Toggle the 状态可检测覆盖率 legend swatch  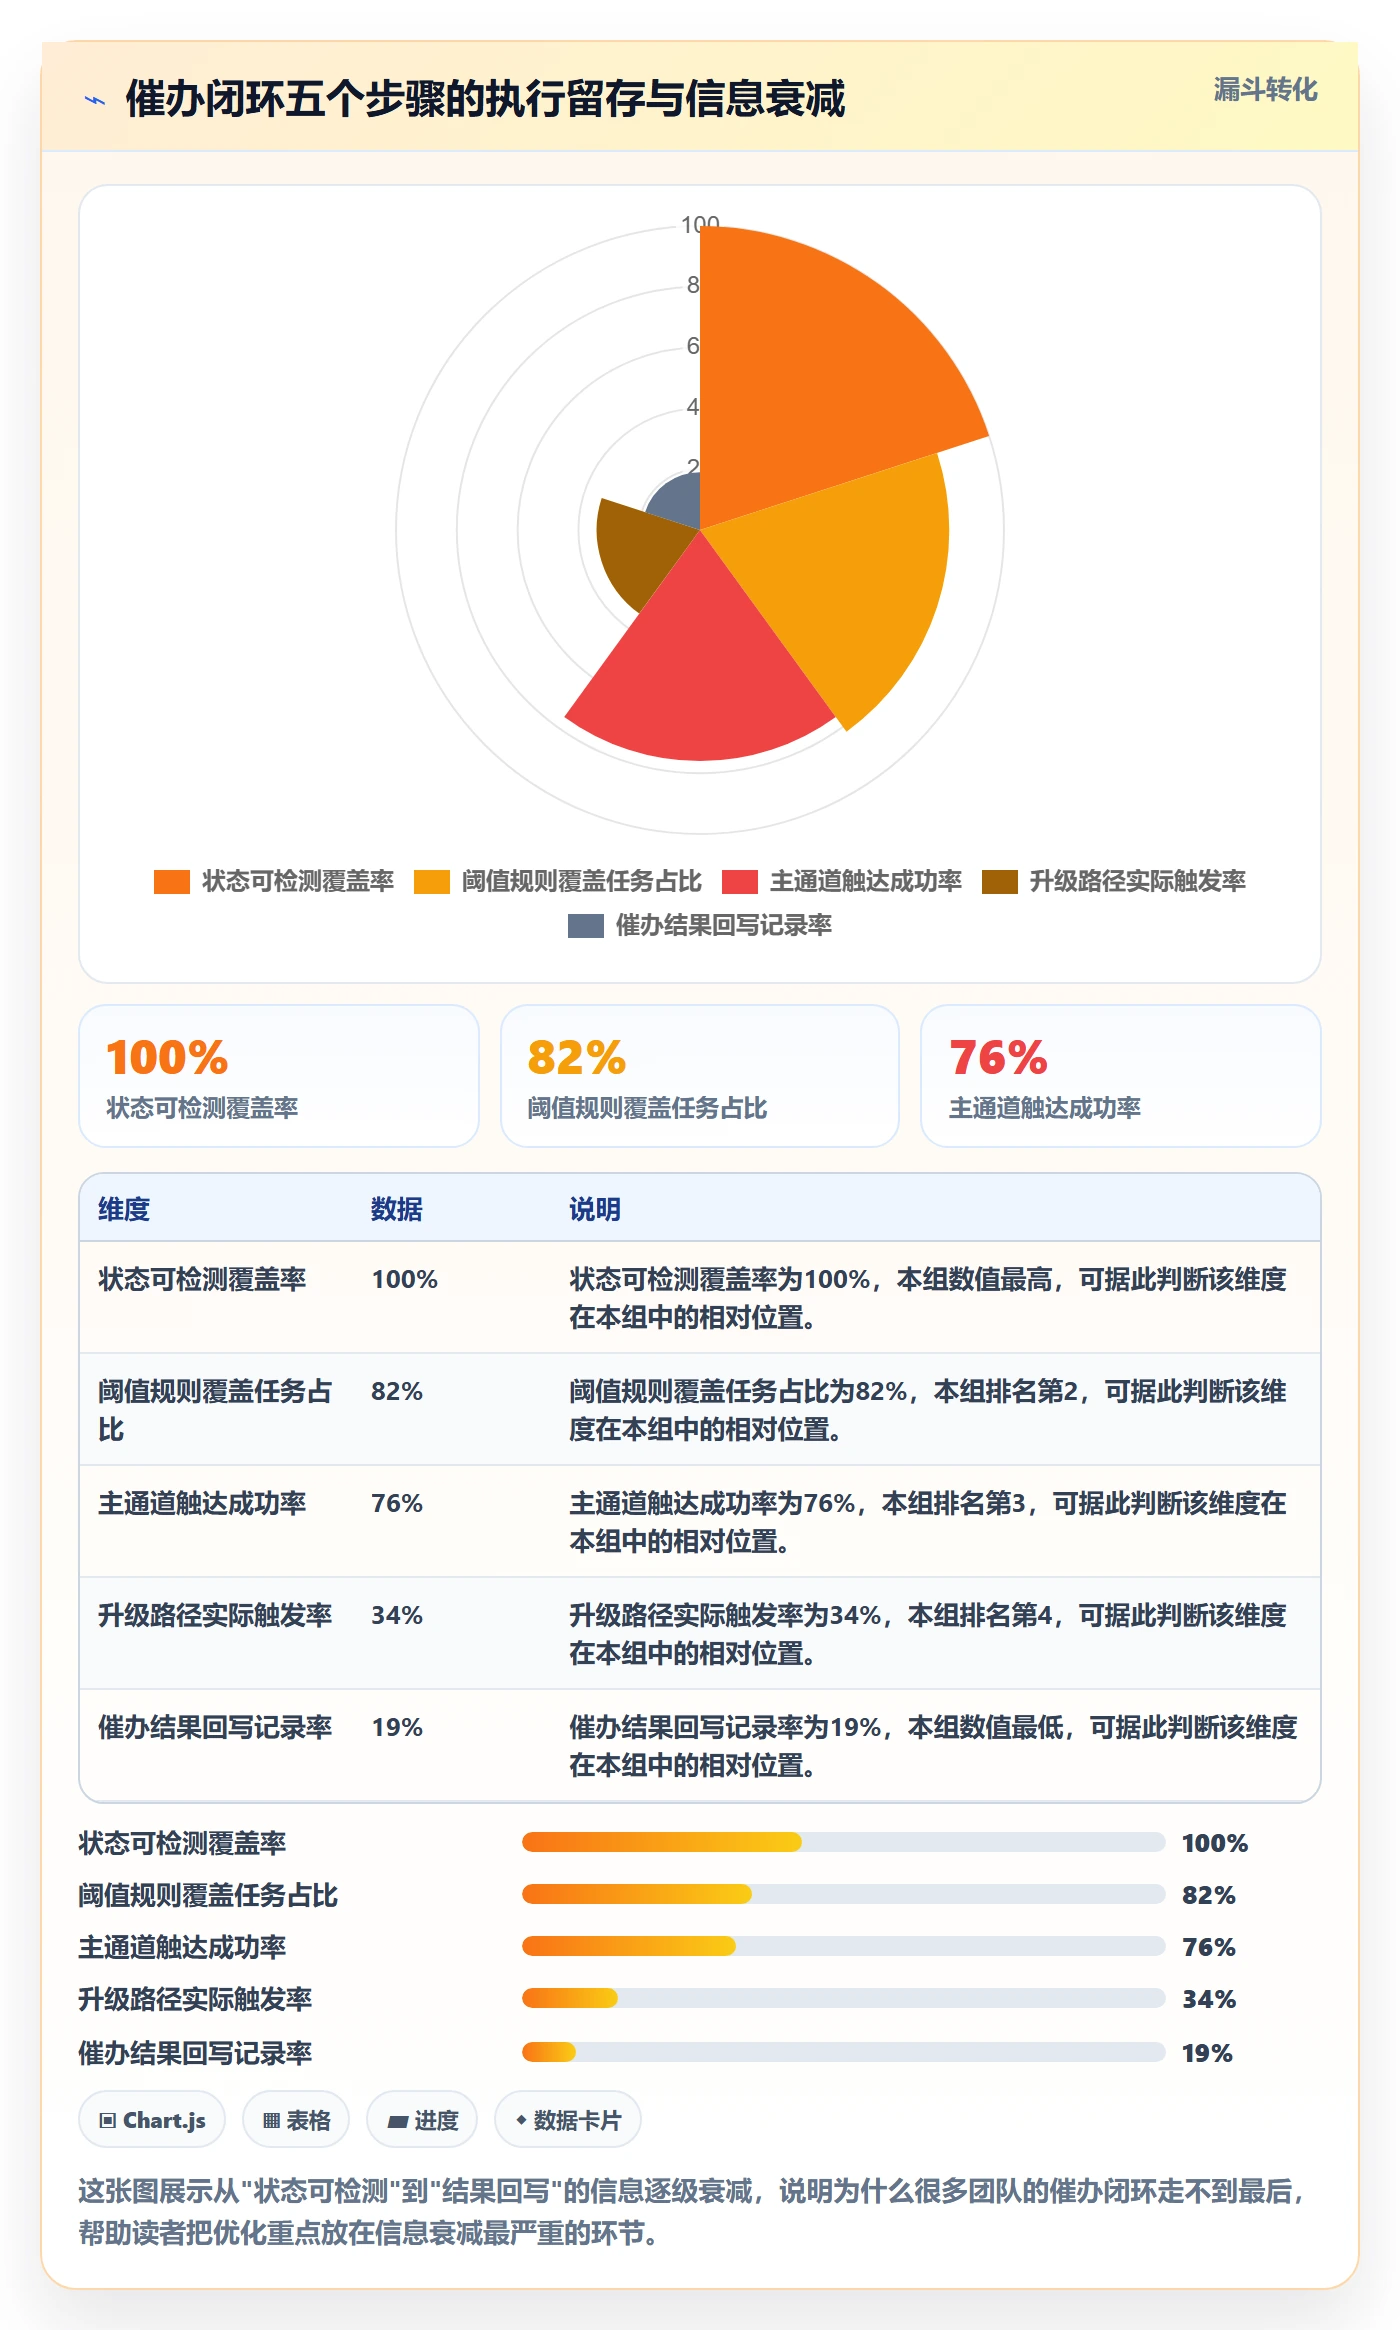(171, 881)
